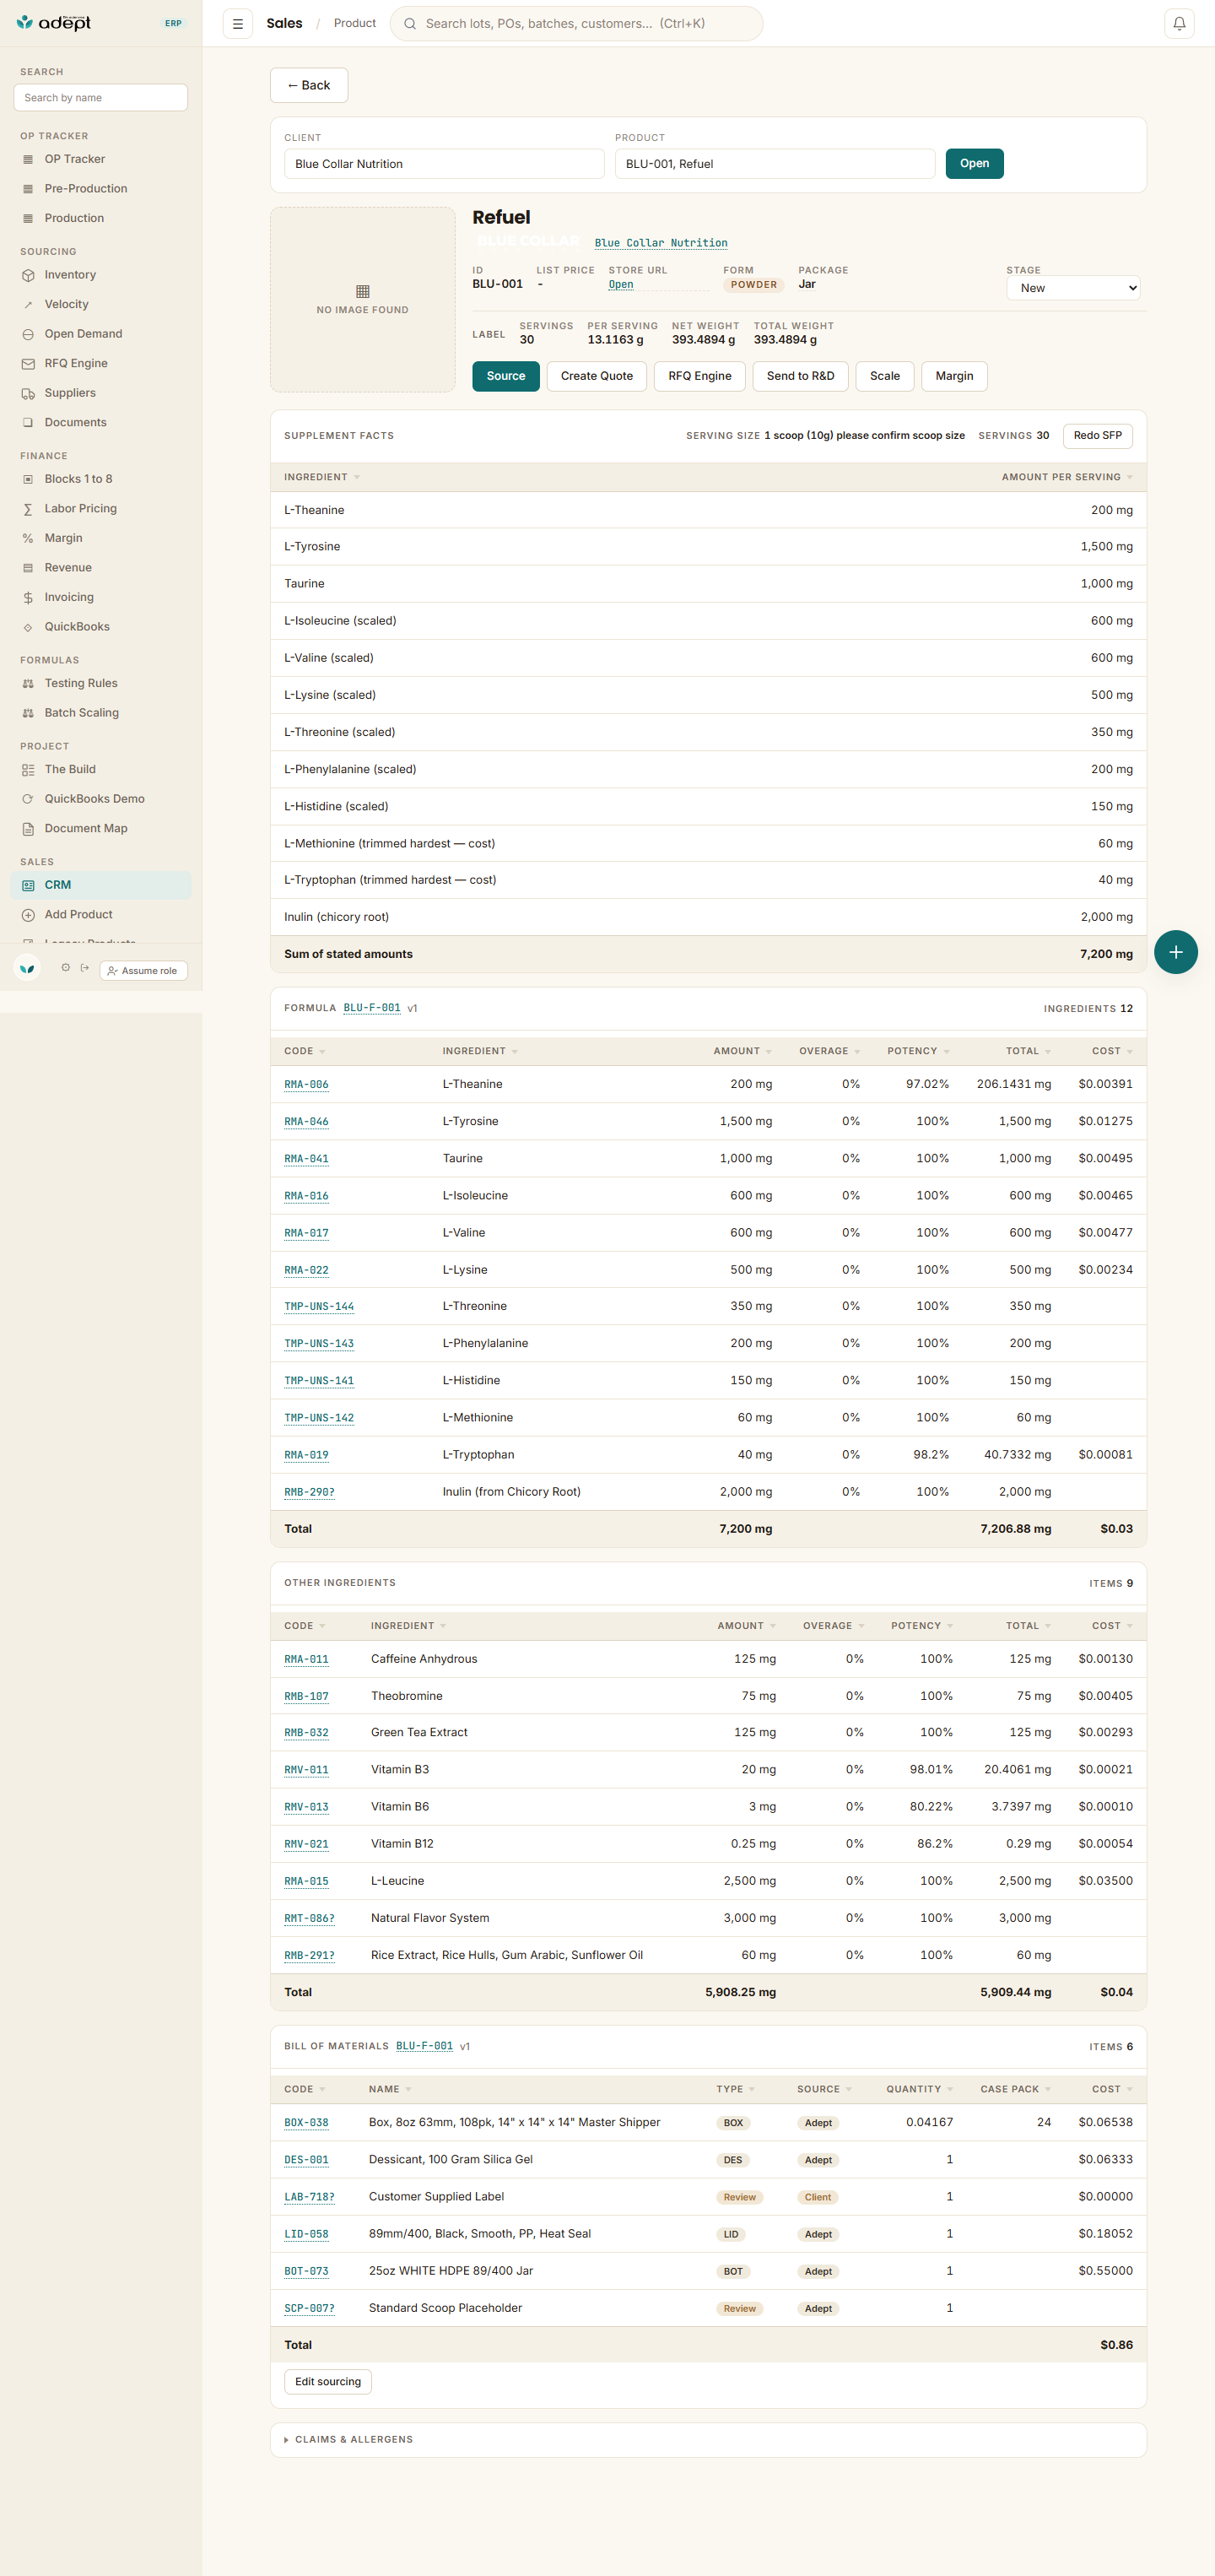
Task: Click the leaf avatar in sidebar footer
Action: tap(27, 968)
